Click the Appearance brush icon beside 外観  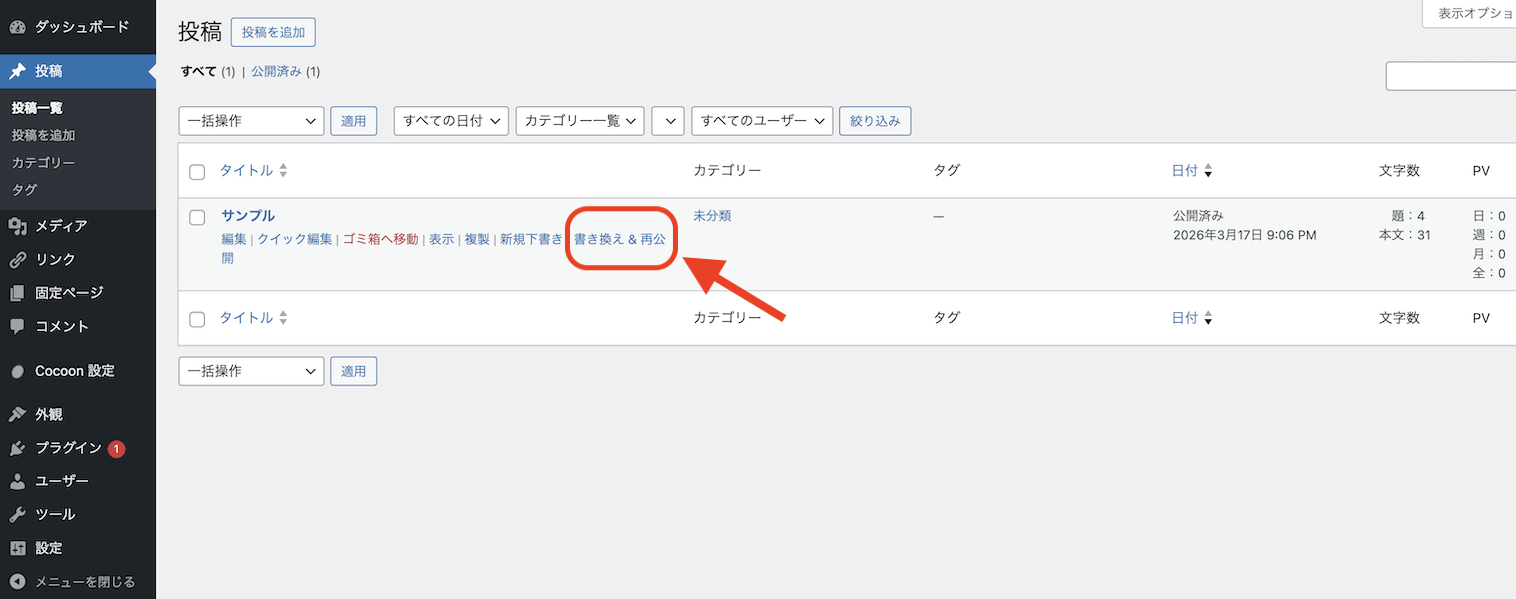tap(17, 415)
